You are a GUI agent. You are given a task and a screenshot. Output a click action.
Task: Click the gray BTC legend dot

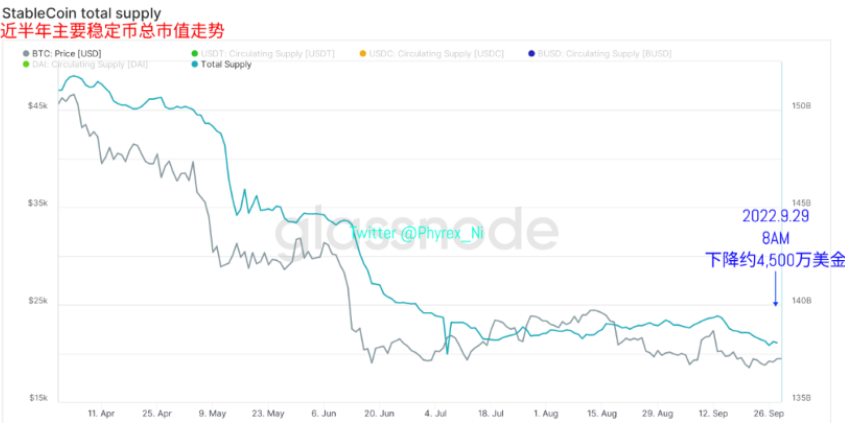pyautogui.click(x=26, y=54)
